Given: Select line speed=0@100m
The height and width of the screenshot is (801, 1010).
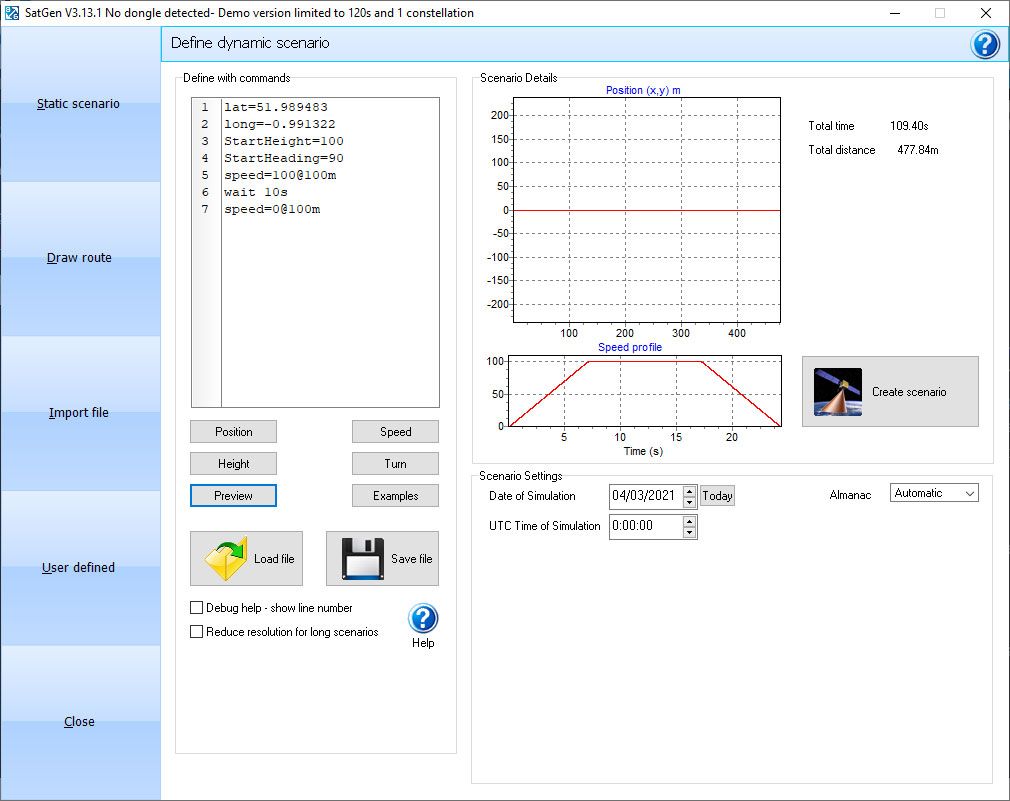Looking at the screenshot, I should tap(272, 209).
